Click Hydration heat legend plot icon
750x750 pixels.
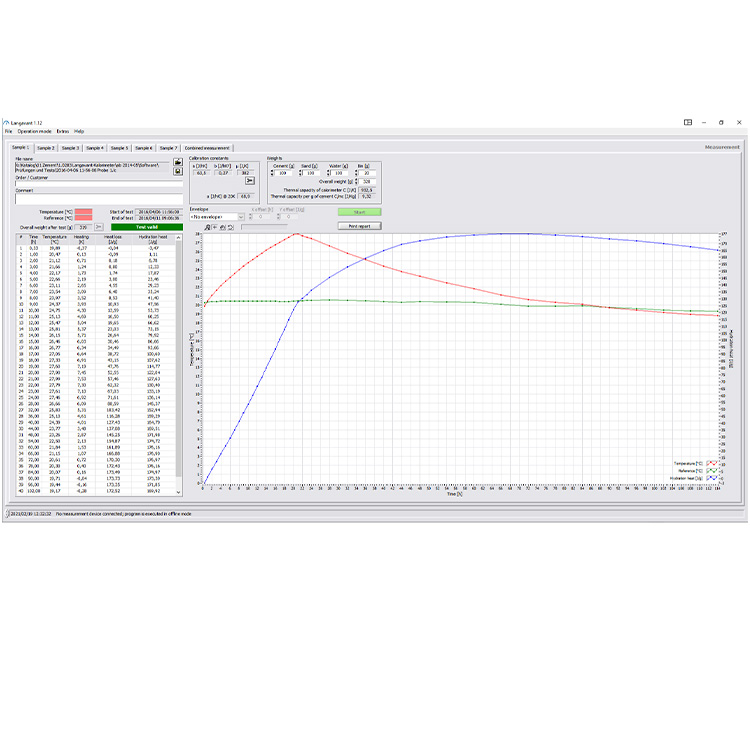[x=711, y=479]
